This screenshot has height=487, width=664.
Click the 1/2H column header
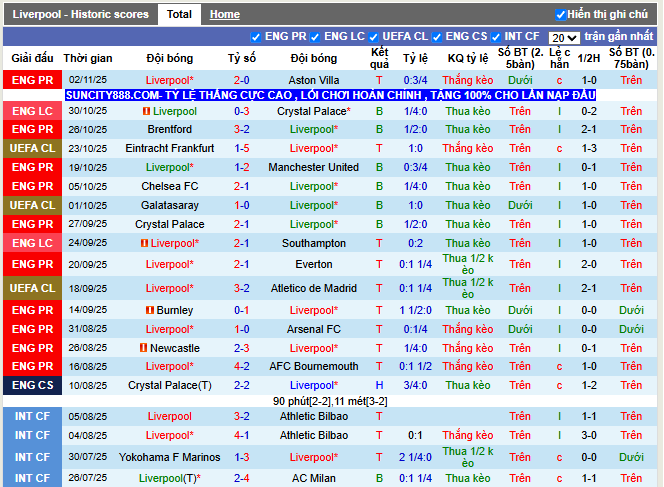(x=589, y=58)
